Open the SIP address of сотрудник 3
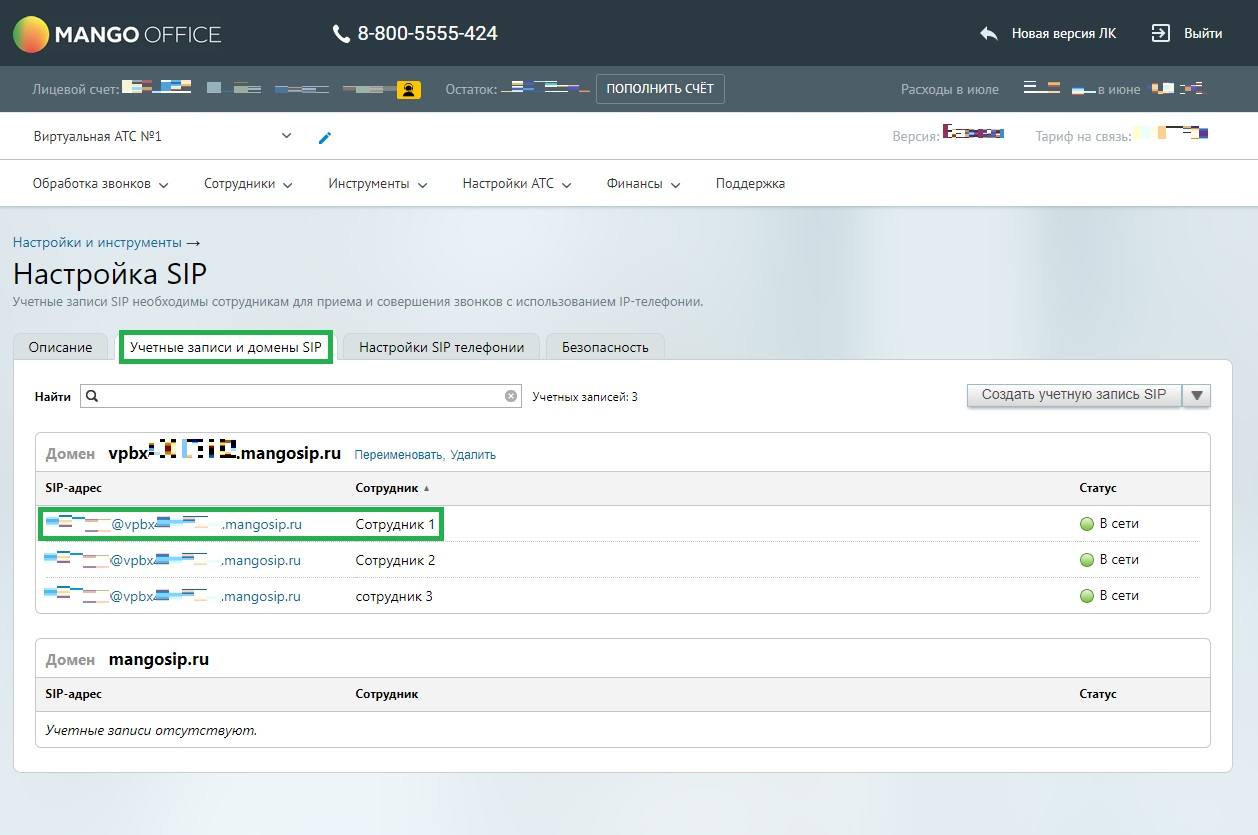Screen dimensions: 1258x835 [173, 596]
